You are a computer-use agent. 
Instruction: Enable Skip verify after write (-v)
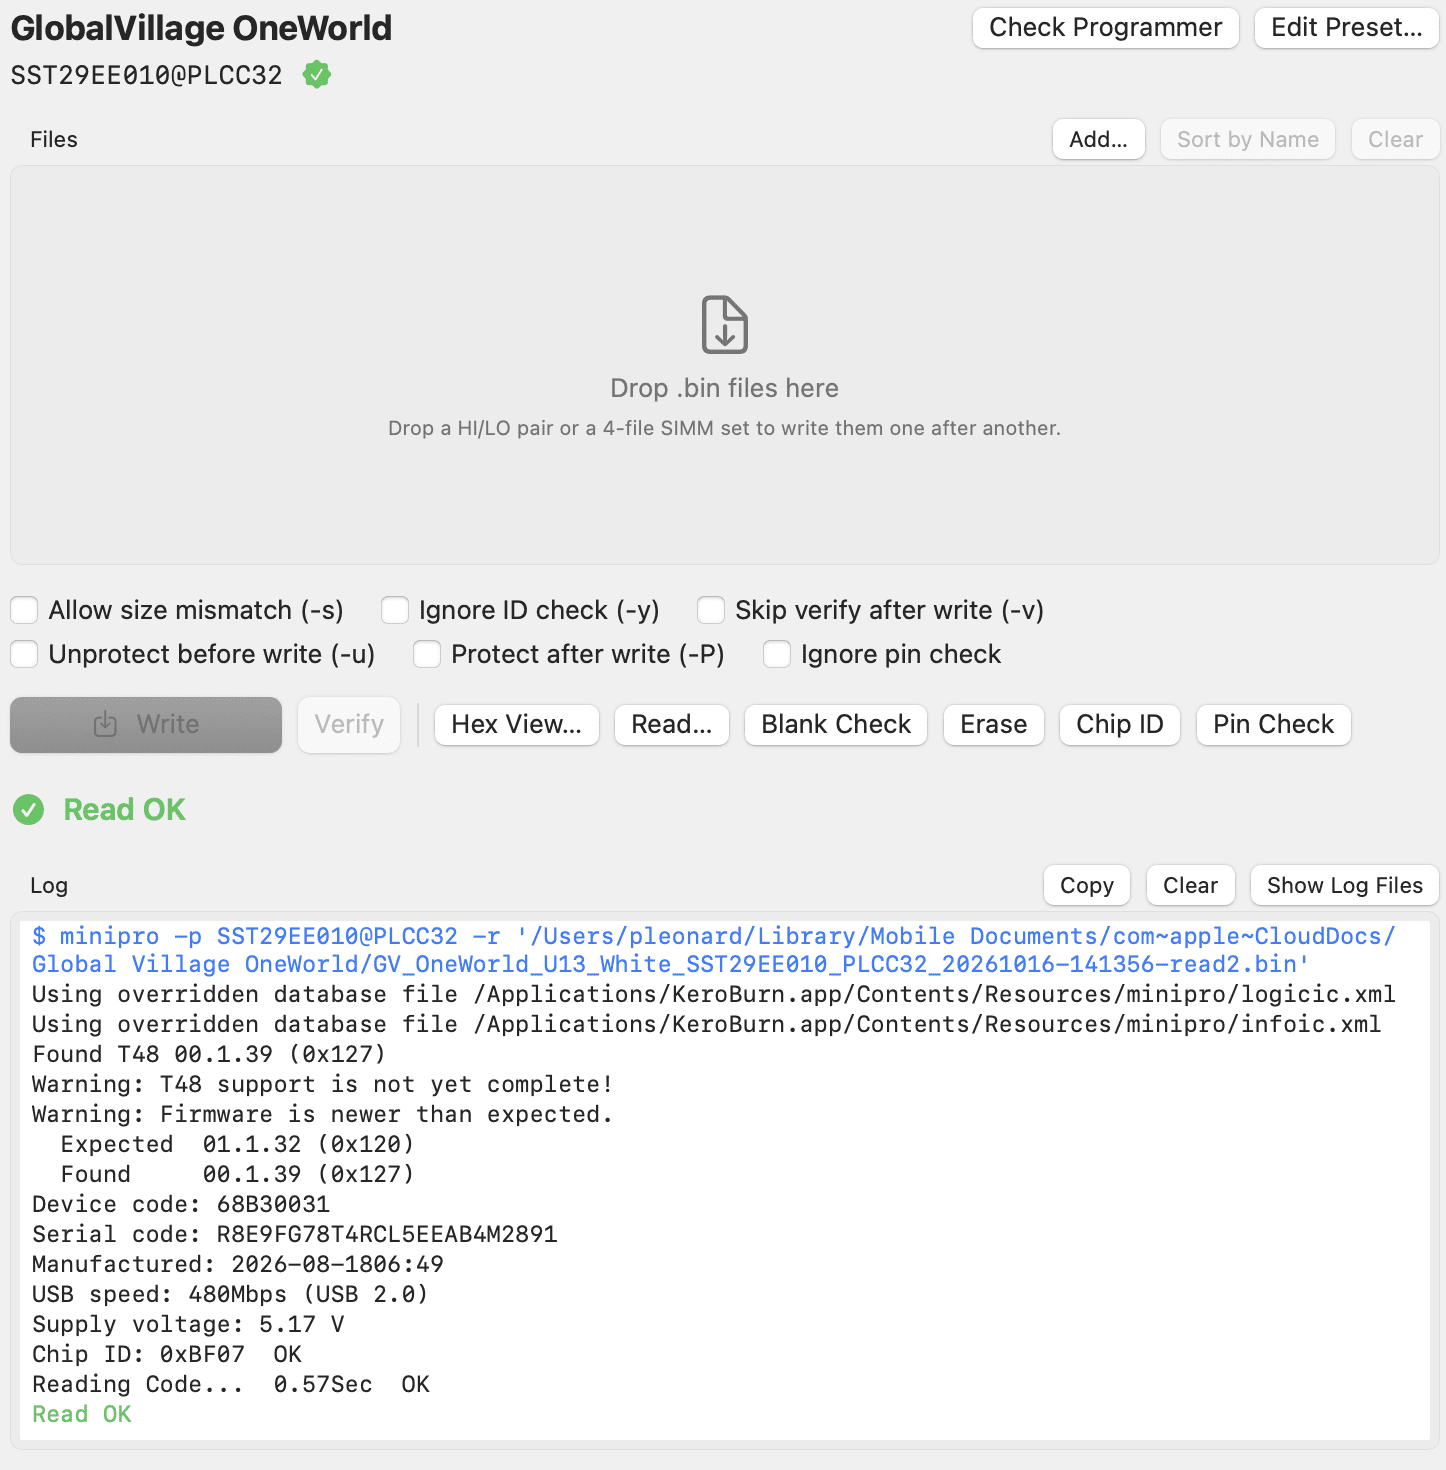click(x=711, y=610)
